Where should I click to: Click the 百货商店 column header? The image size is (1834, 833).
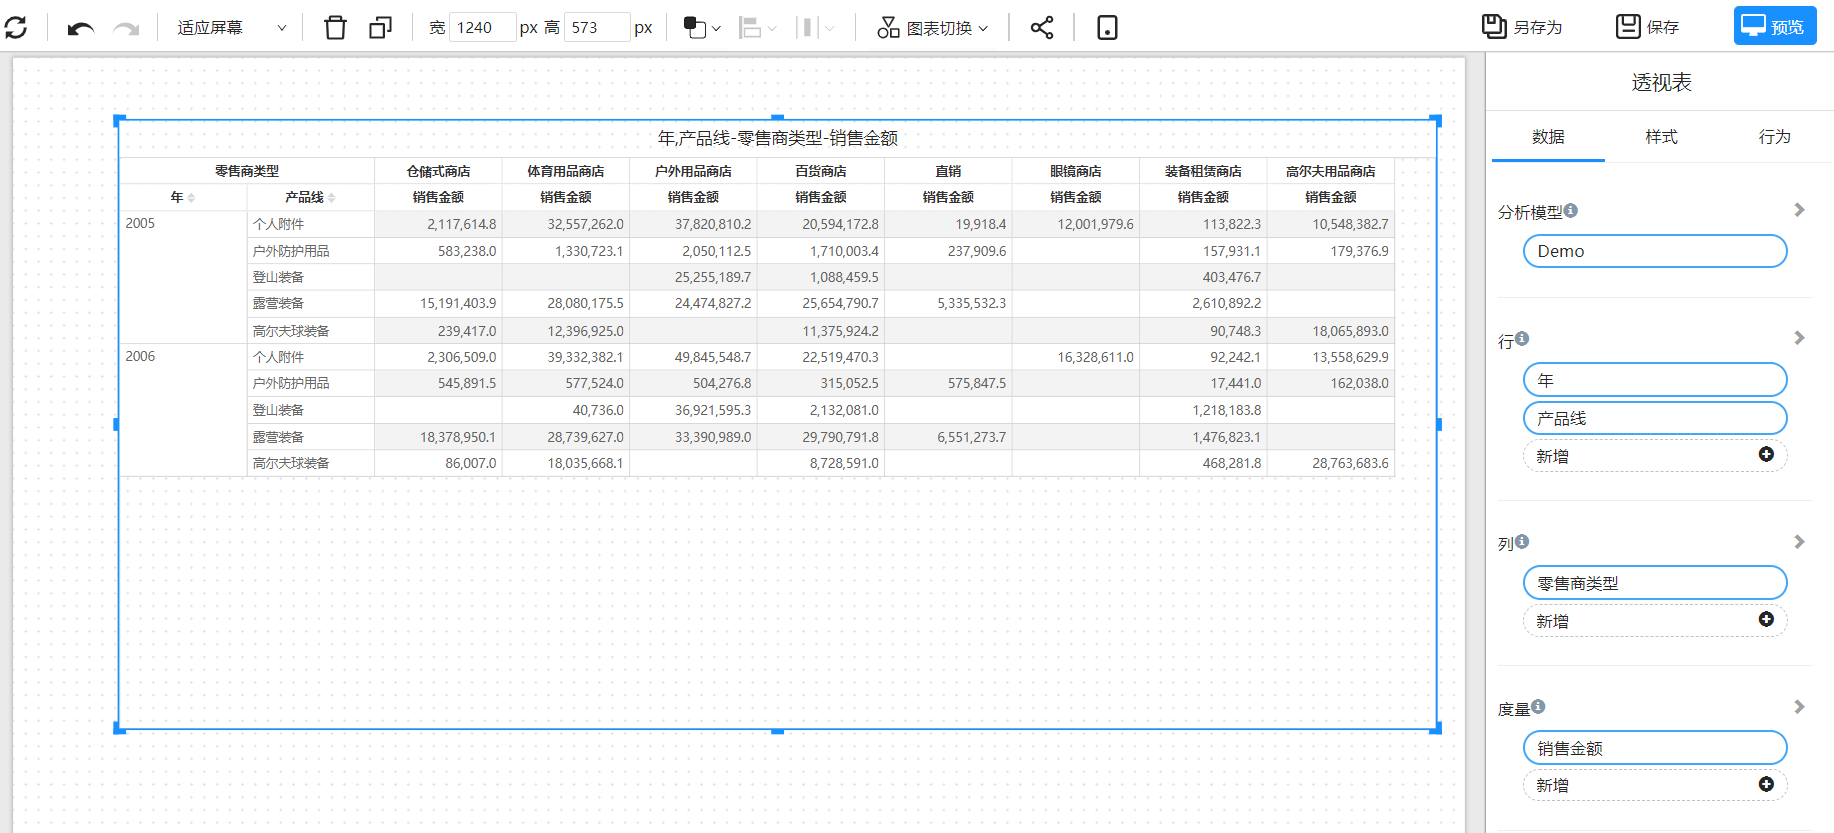(x=821, y=171)
